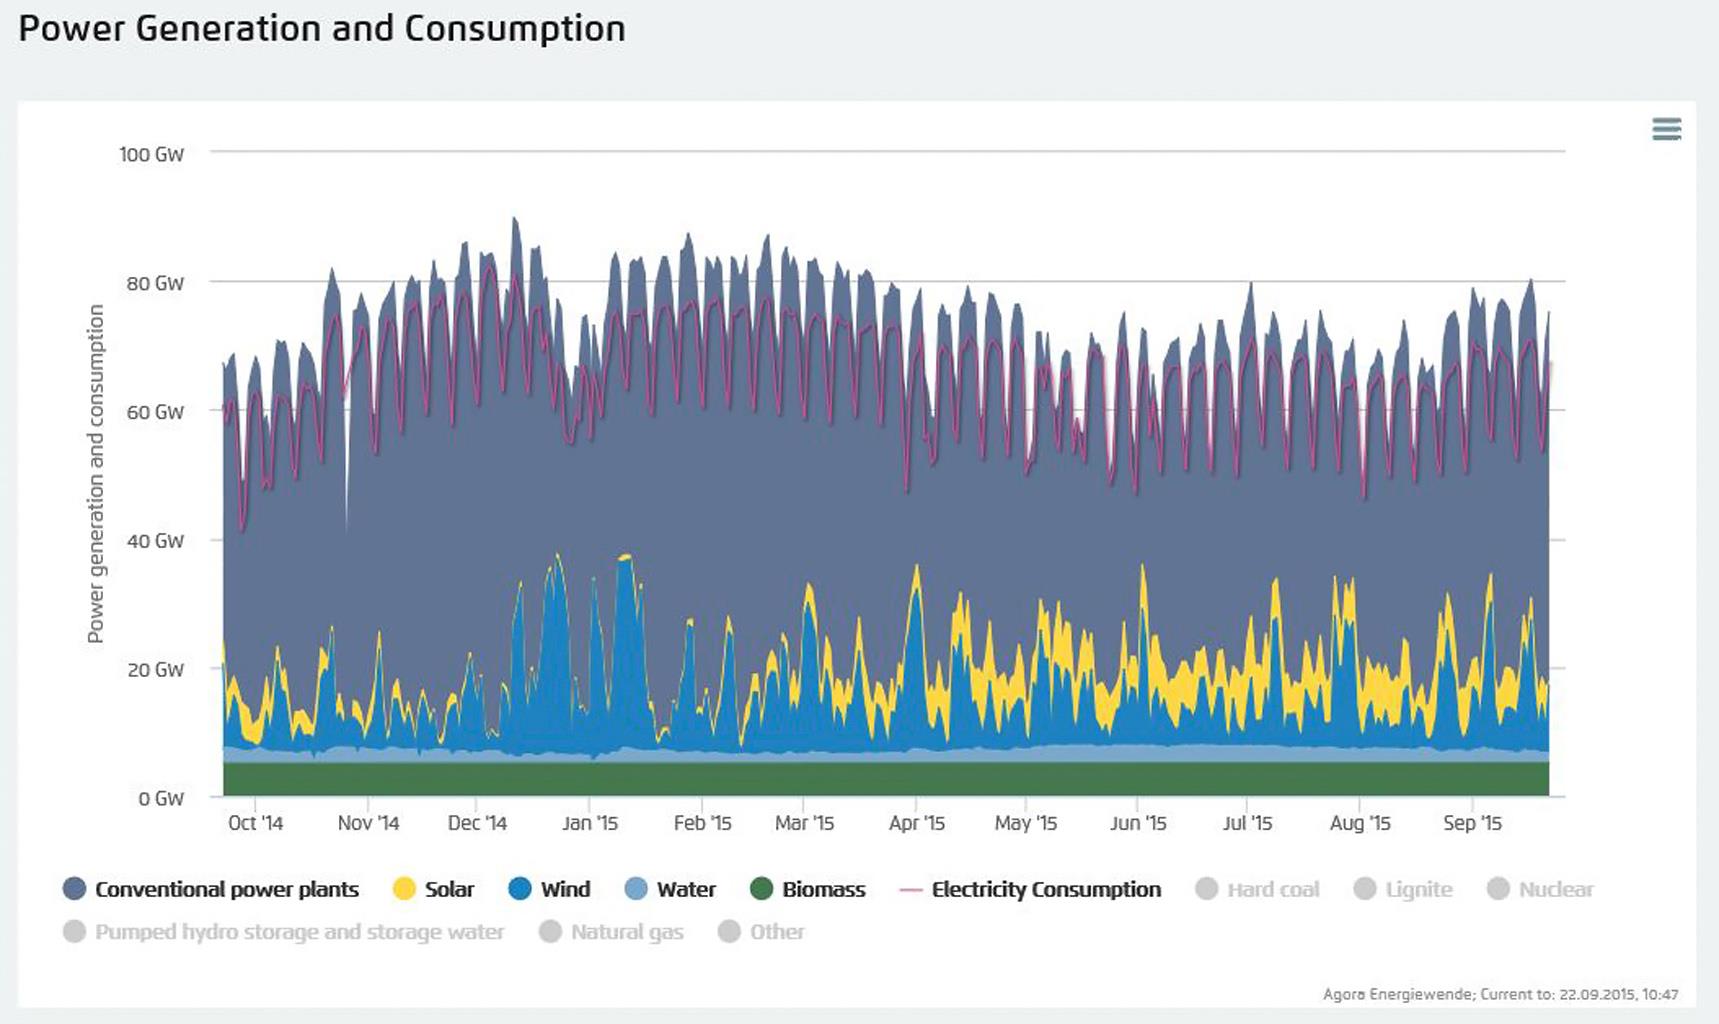The height and width of the screenshot is (1024, 1719).
Task: Click the 20 GW axis value
Action: point(155,670)
